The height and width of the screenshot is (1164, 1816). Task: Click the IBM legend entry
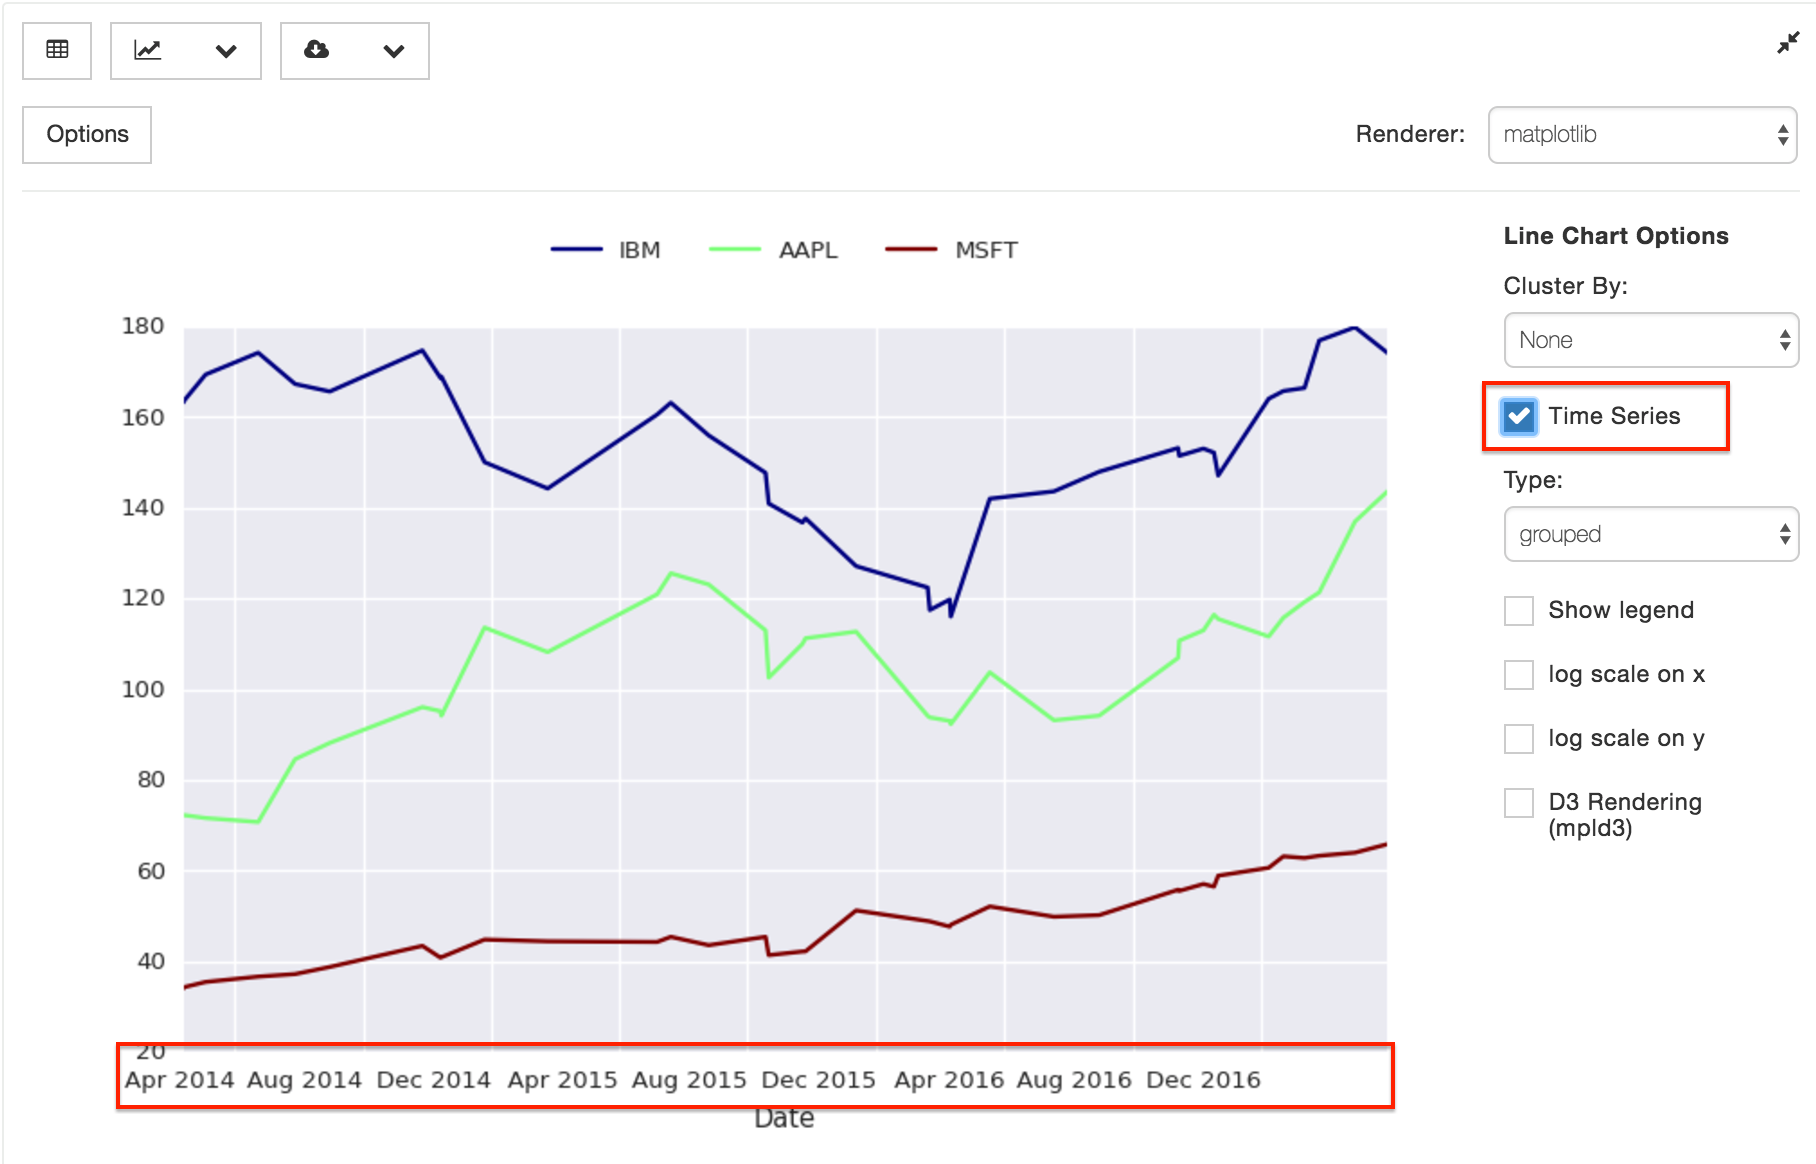606,250
